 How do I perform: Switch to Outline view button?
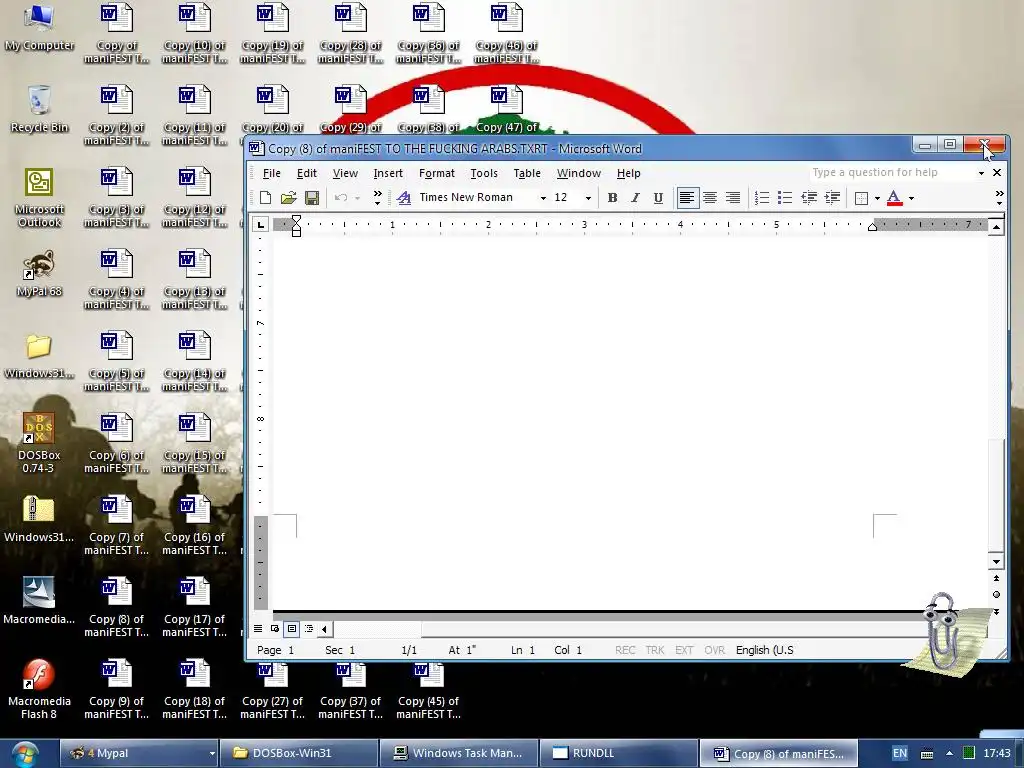(309, 629)
